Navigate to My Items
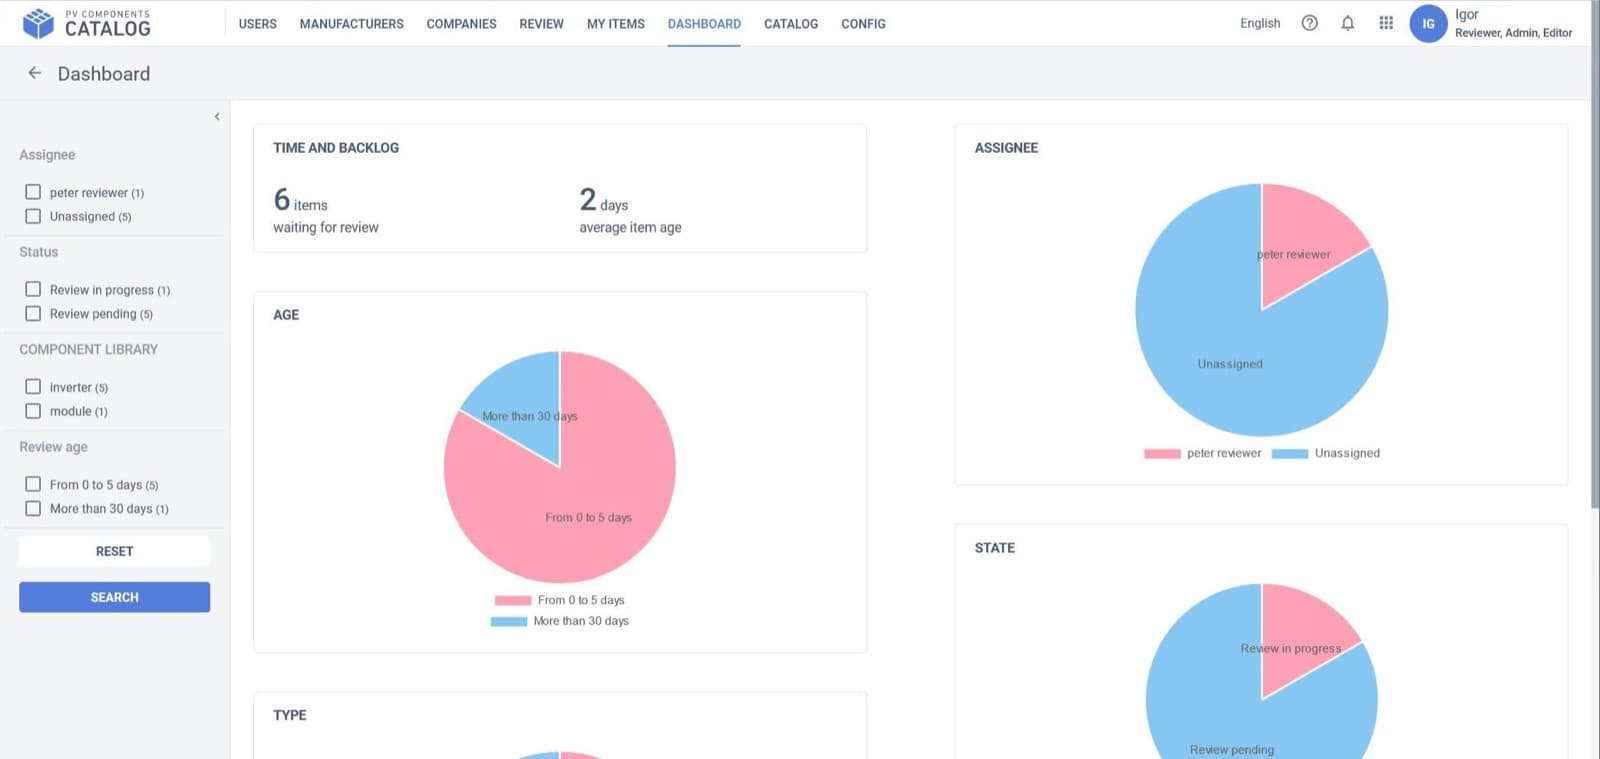Image resolution: width=1600 pixels, height=759 pixels. 616,24
